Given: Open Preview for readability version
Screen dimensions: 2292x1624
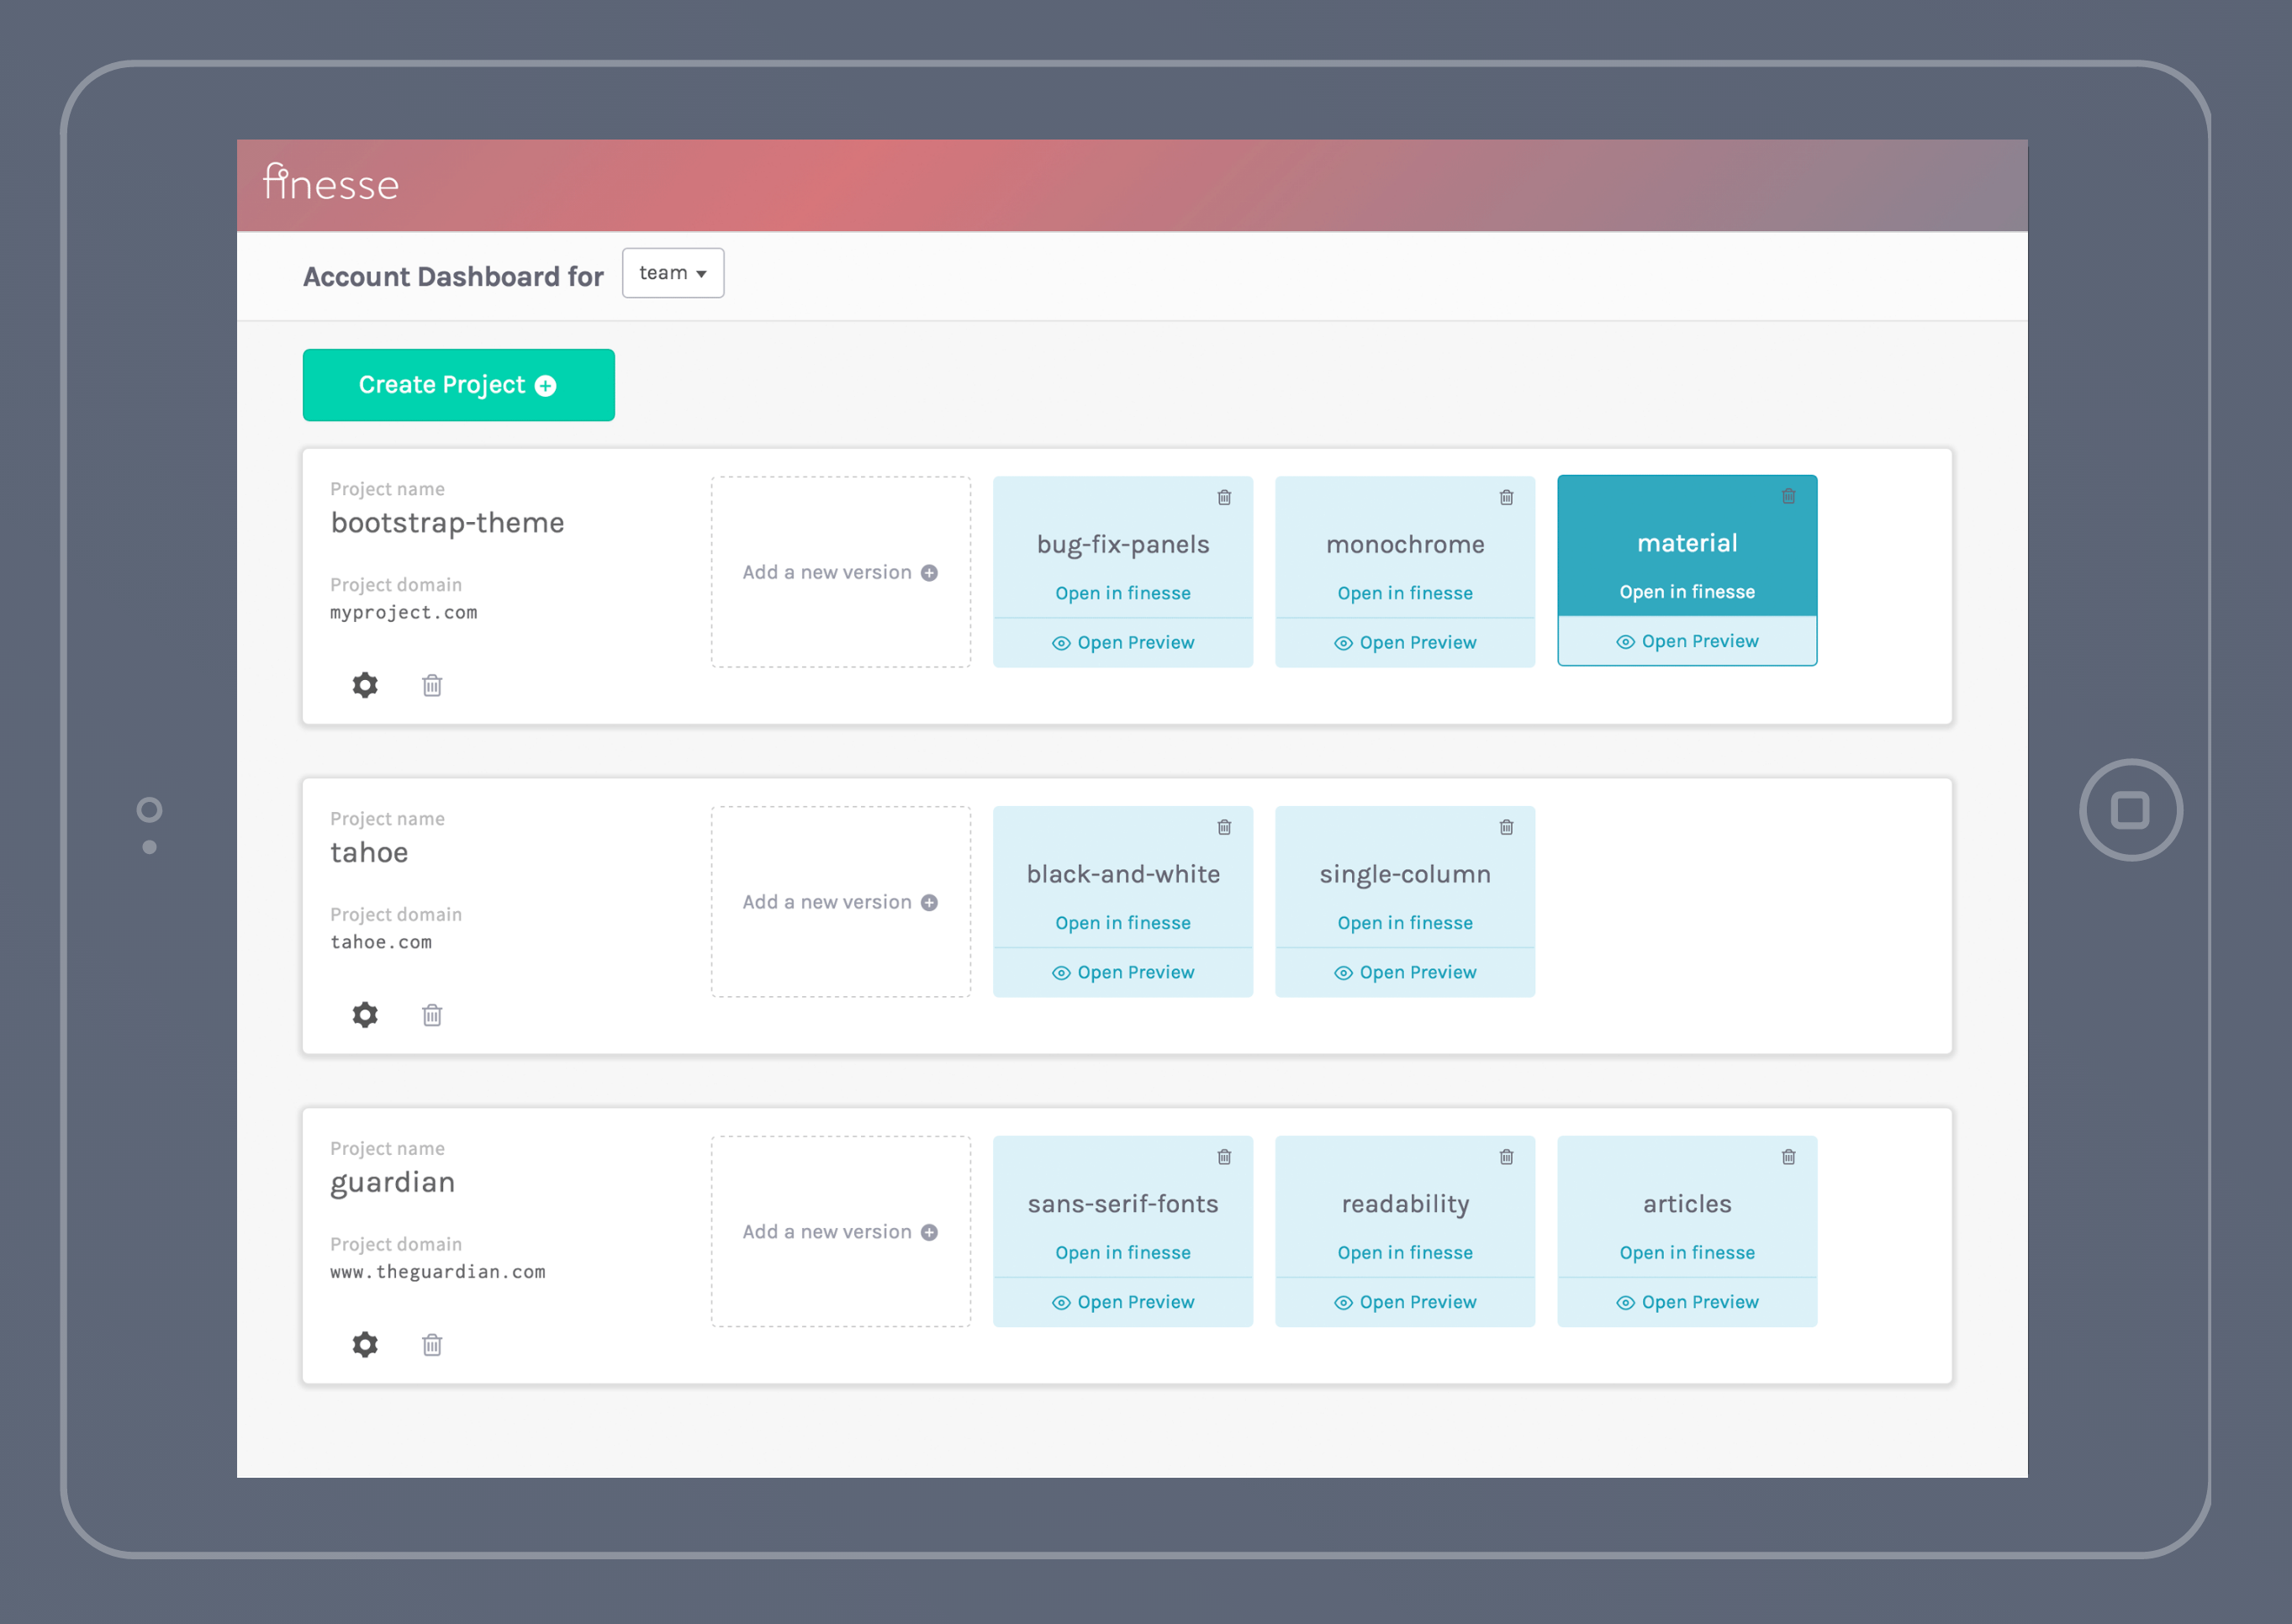Looking at the screenshot, I should tap(1405, 1302).
